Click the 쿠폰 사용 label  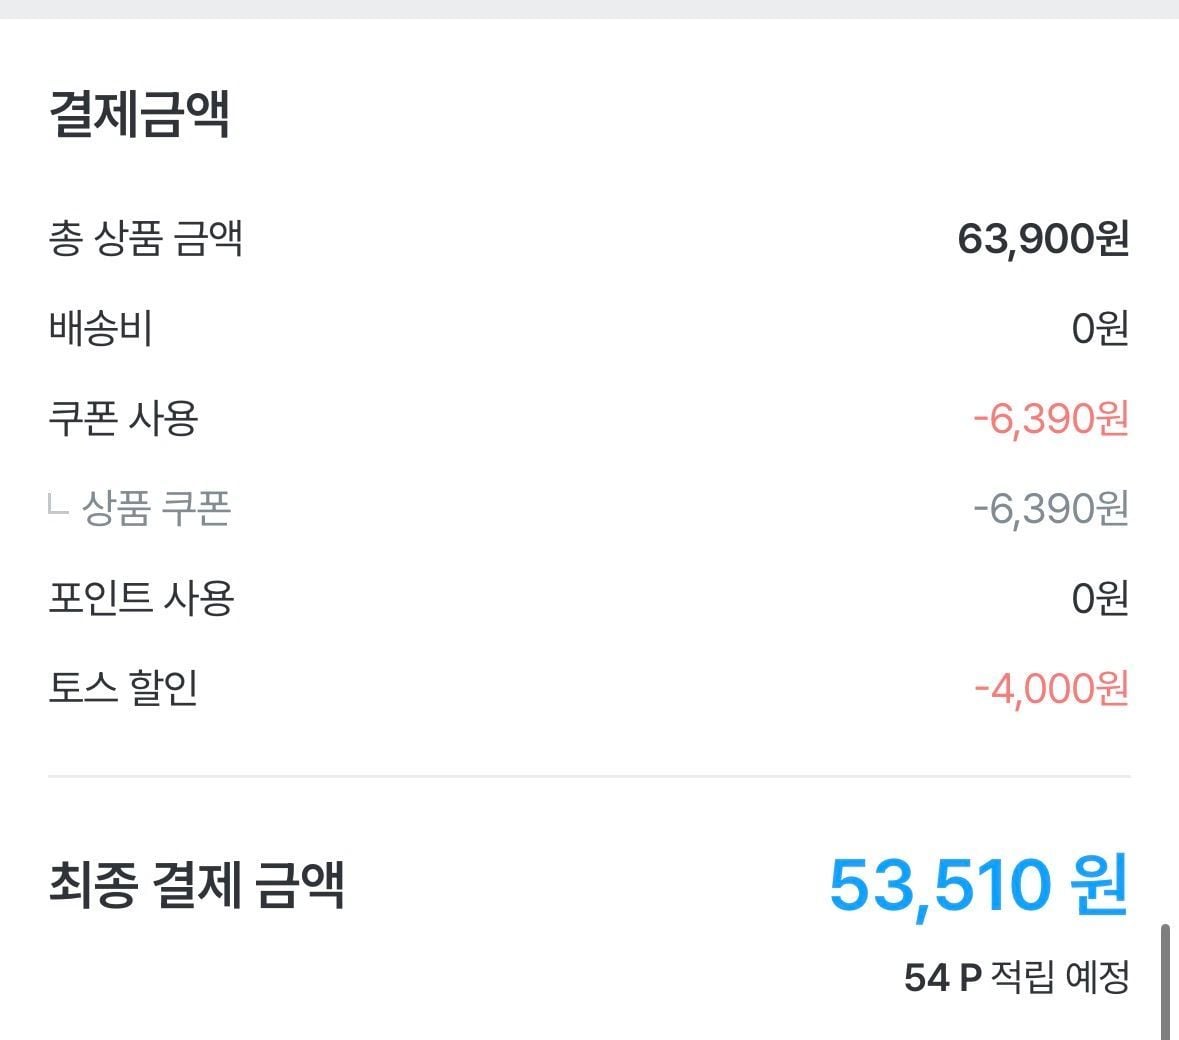click(123, 418)
